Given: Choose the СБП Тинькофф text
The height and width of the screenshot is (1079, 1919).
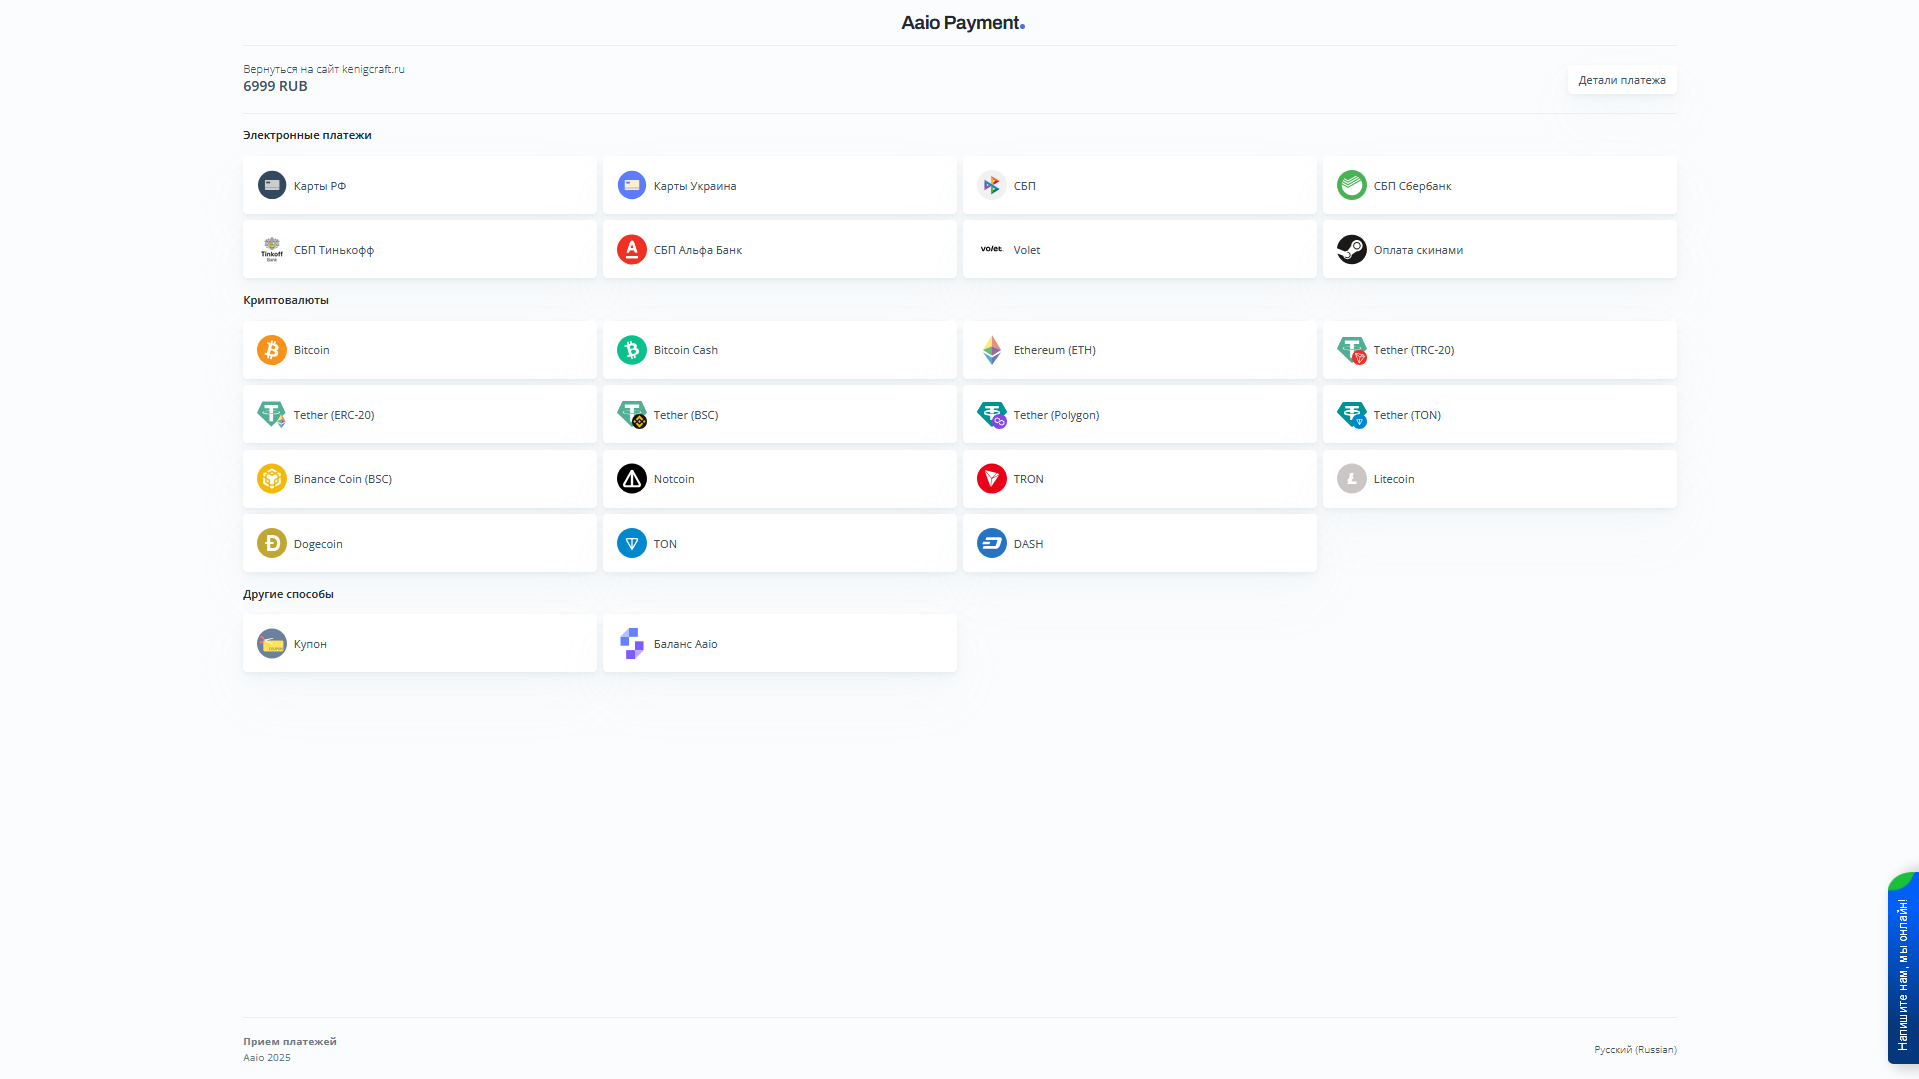Looking at the screenshot, I should coord(334,250).
